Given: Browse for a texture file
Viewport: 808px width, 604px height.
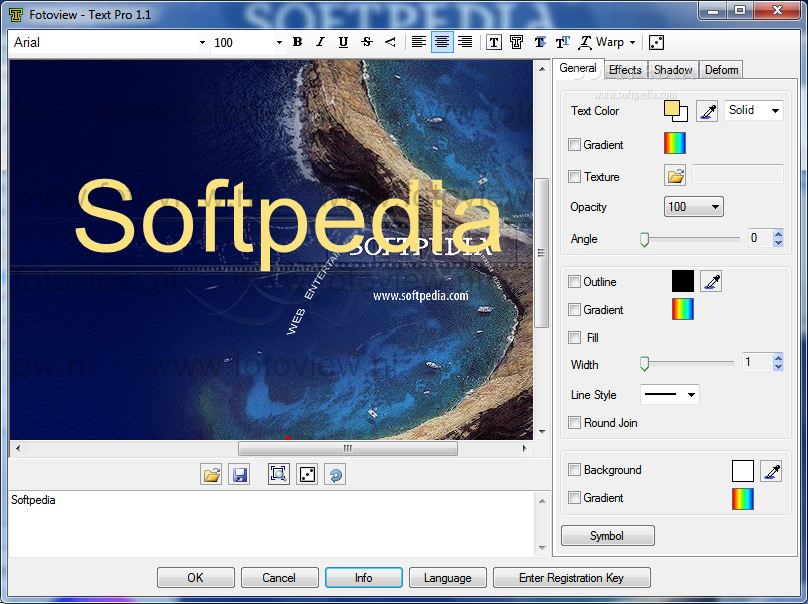Looking at the screenshot, I should coord(675,176).
